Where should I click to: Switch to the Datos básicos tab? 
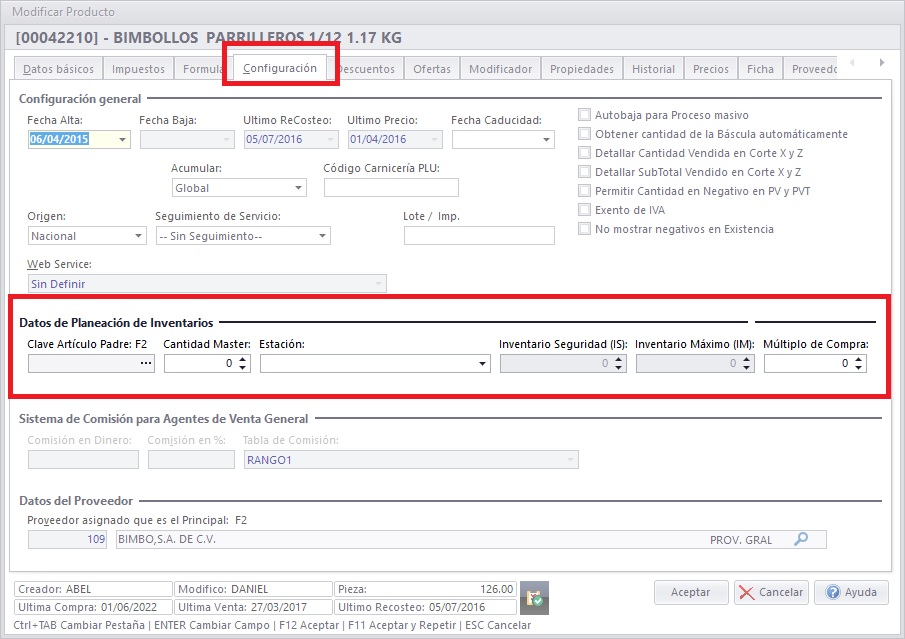(x=58, y=69)
